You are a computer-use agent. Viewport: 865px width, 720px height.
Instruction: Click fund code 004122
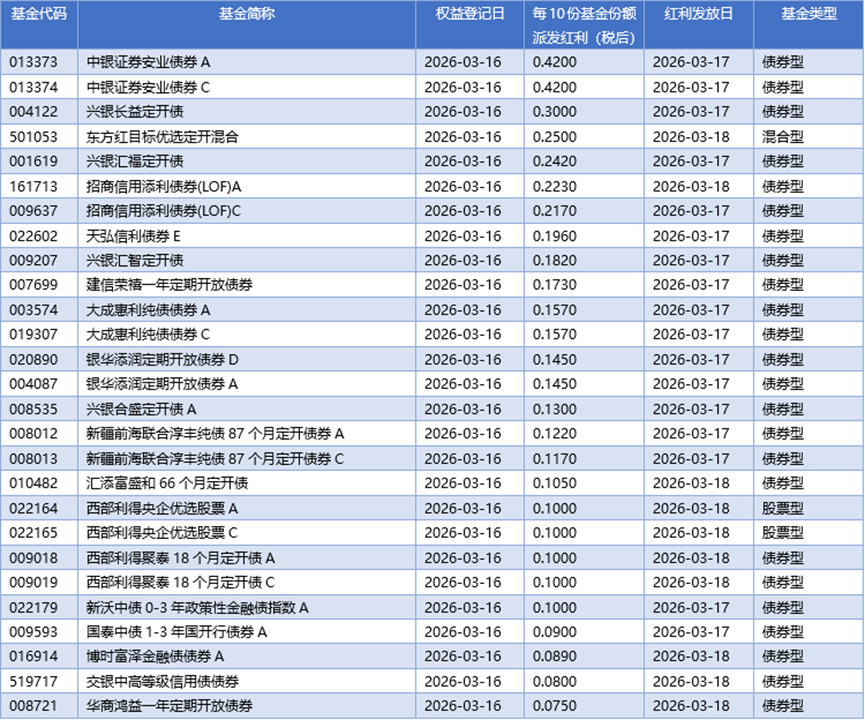33,111
